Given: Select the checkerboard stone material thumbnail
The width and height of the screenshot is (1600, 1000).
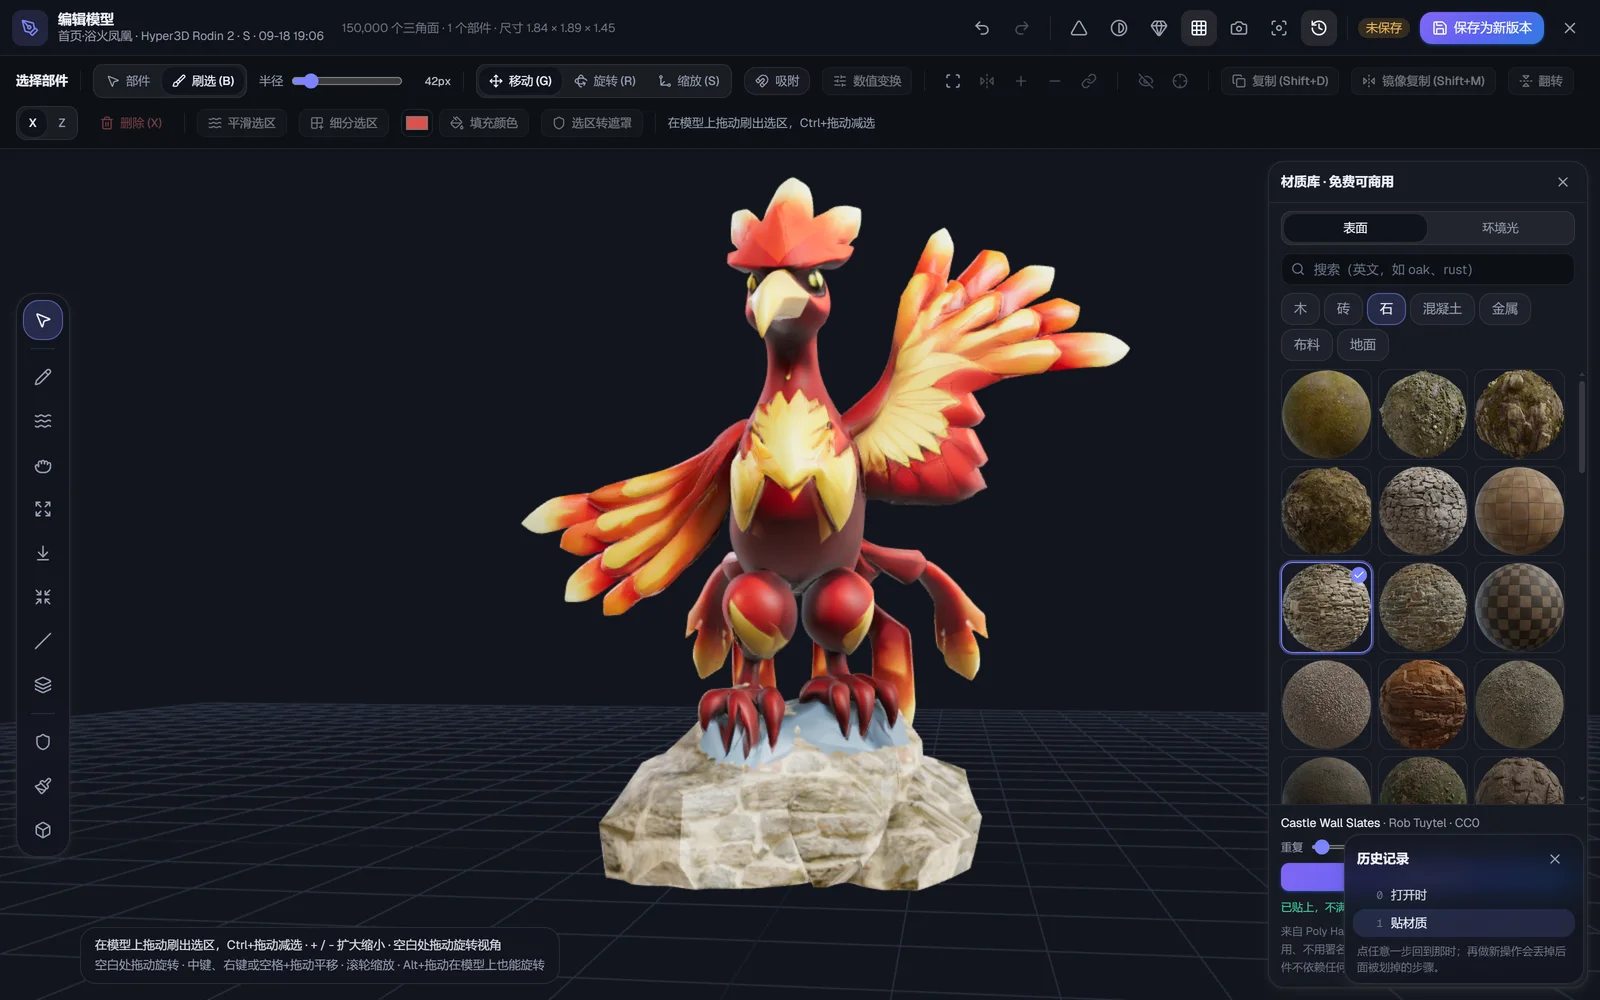Looking at the screenshot, I should click(x=1519, y=607).
